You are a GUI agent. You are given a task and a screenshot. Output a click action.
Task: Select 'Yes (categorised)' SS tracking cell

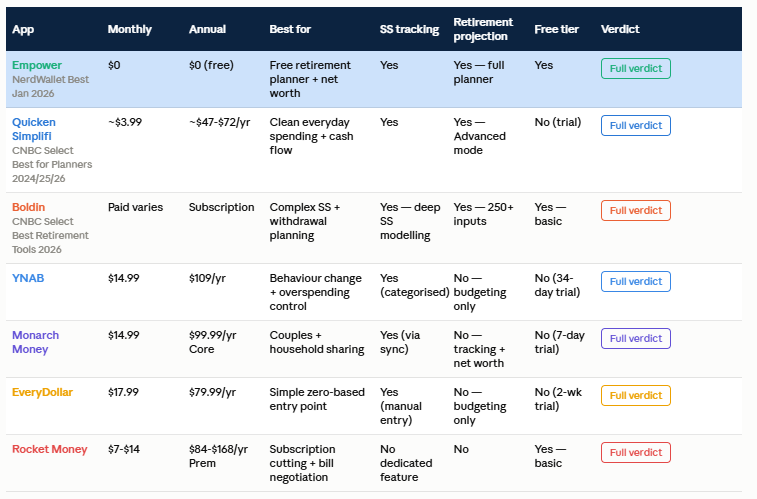pos(415,285)
